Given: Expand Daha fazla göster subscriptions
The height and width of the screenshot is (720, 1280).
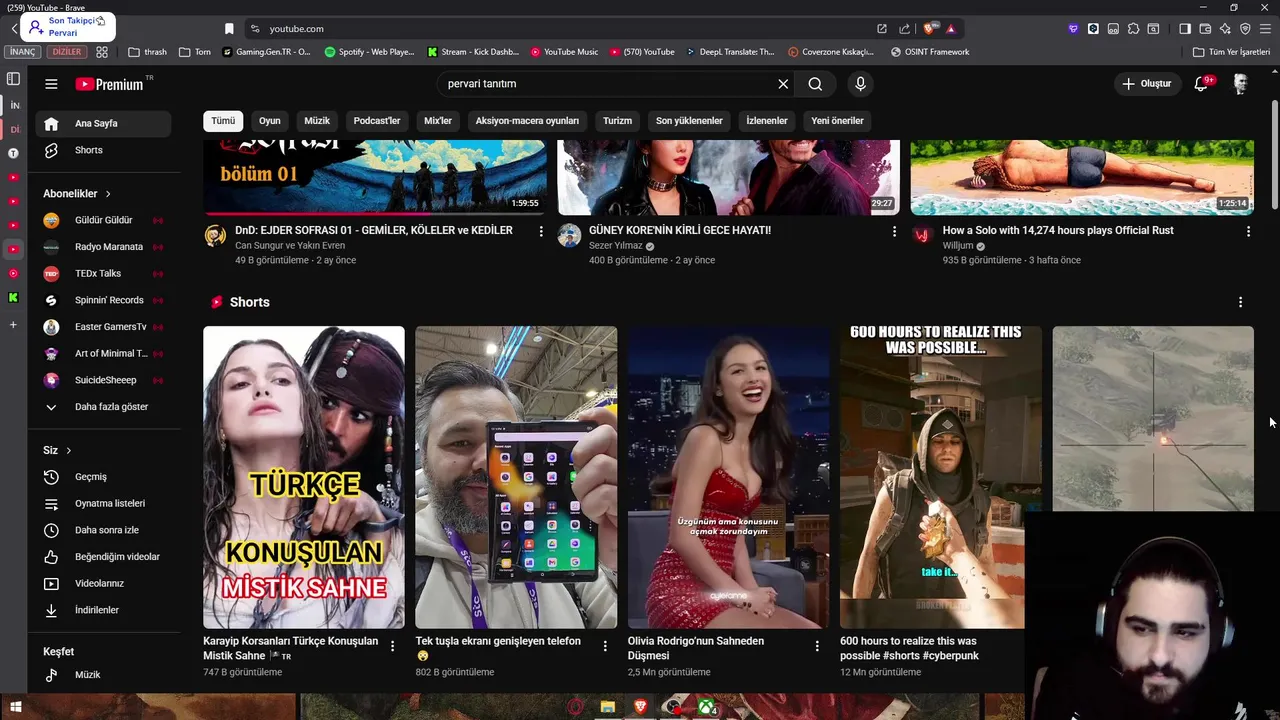Looking at the screenshot, I should click(x=104, y=407).
